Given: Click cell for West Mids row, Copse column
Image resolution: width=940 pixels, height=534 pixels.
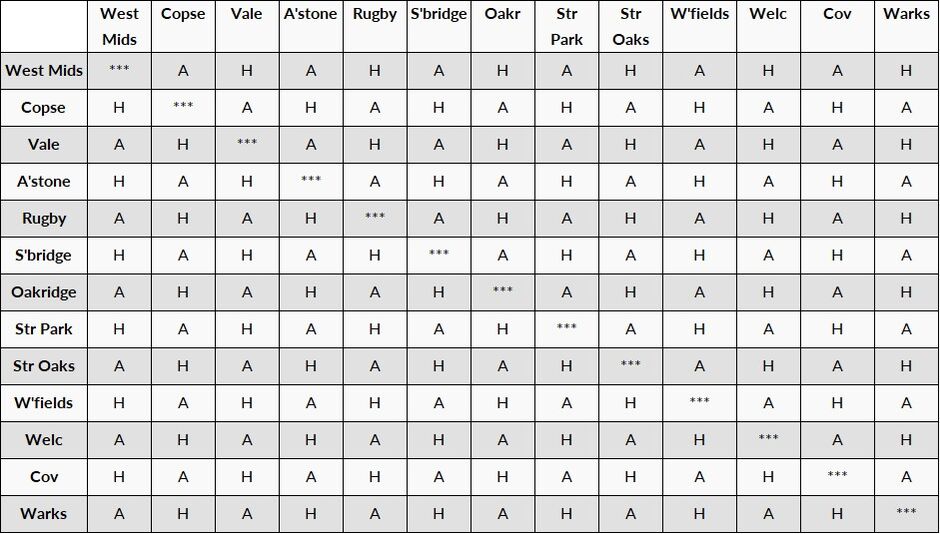Looking at the screenshot, I should pos(183,71).
